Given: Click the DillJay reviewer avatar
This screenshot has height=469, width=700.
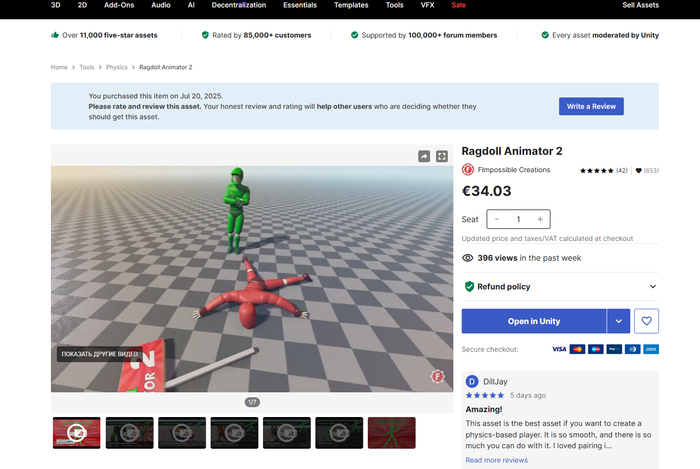Looking at the screenshot, I should (472, 381).
